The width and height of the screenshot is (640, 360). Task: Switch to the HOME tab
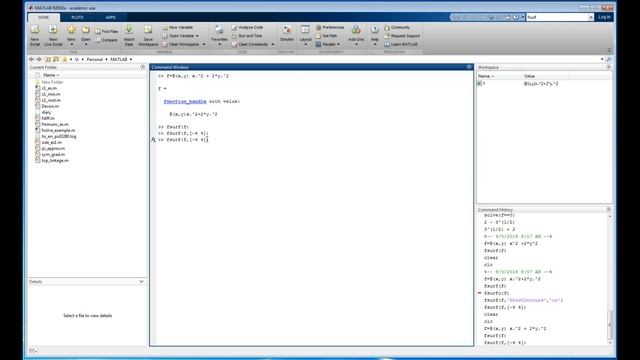point(44,18)
